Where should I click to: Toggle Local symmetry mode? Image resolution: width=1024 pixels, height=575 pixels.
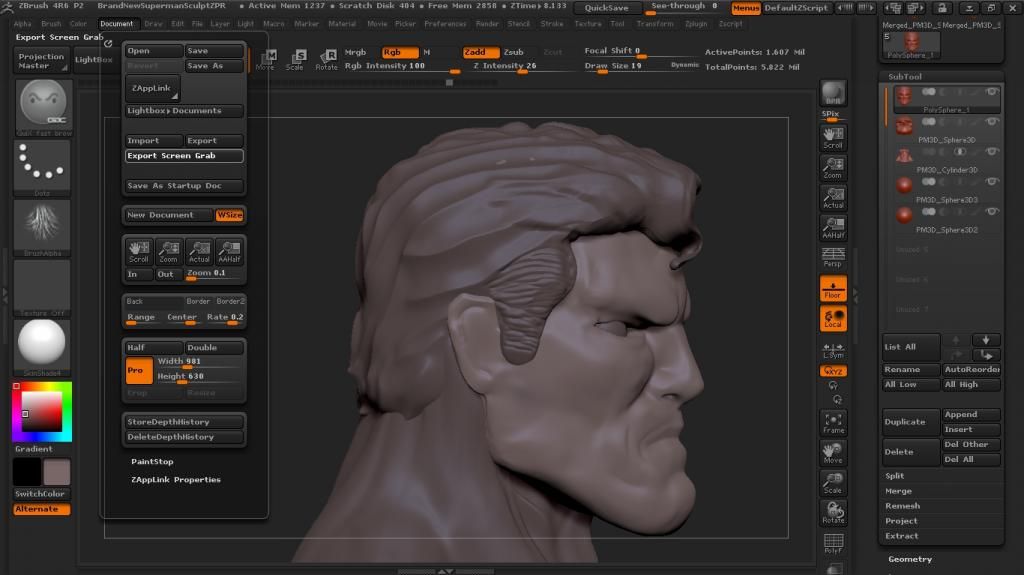833,318
